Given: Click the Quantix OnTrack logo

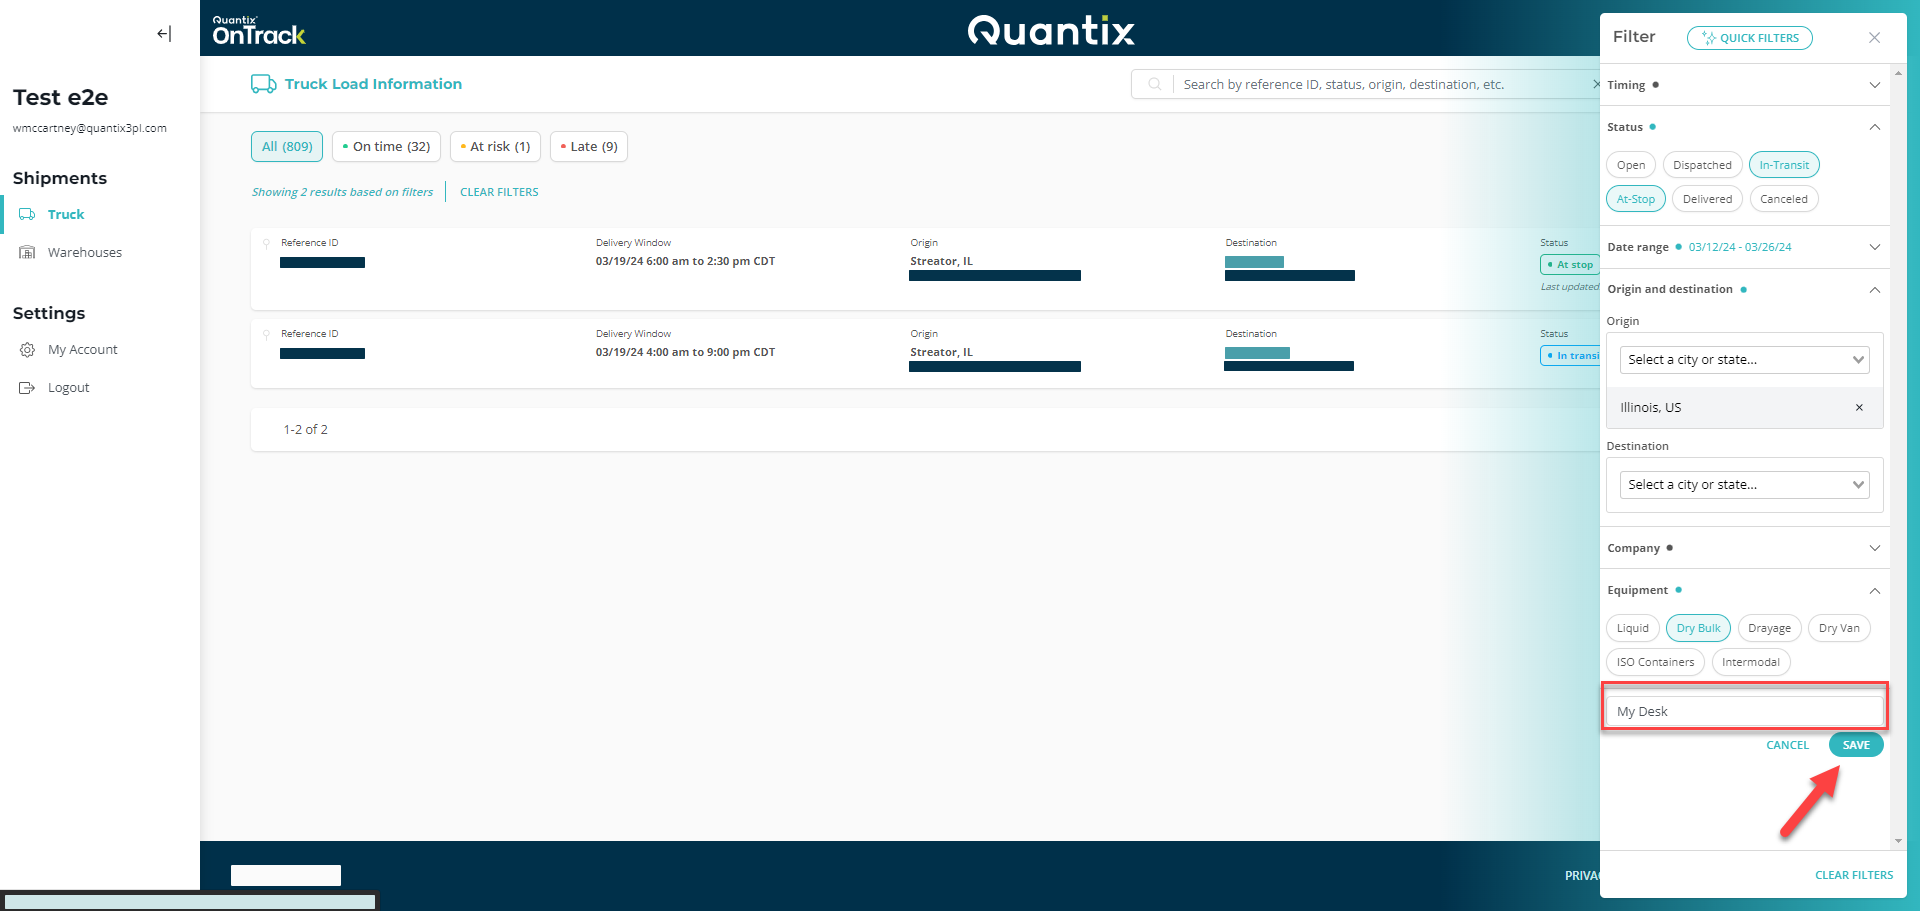Looking at the screenshot, I should (259, 31).
